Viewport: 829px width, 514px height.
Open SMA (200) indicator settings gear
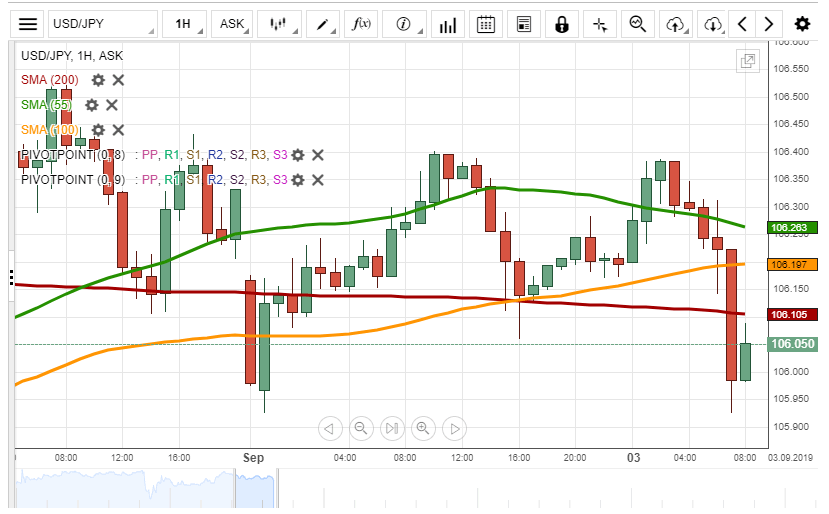pos(98,80)
